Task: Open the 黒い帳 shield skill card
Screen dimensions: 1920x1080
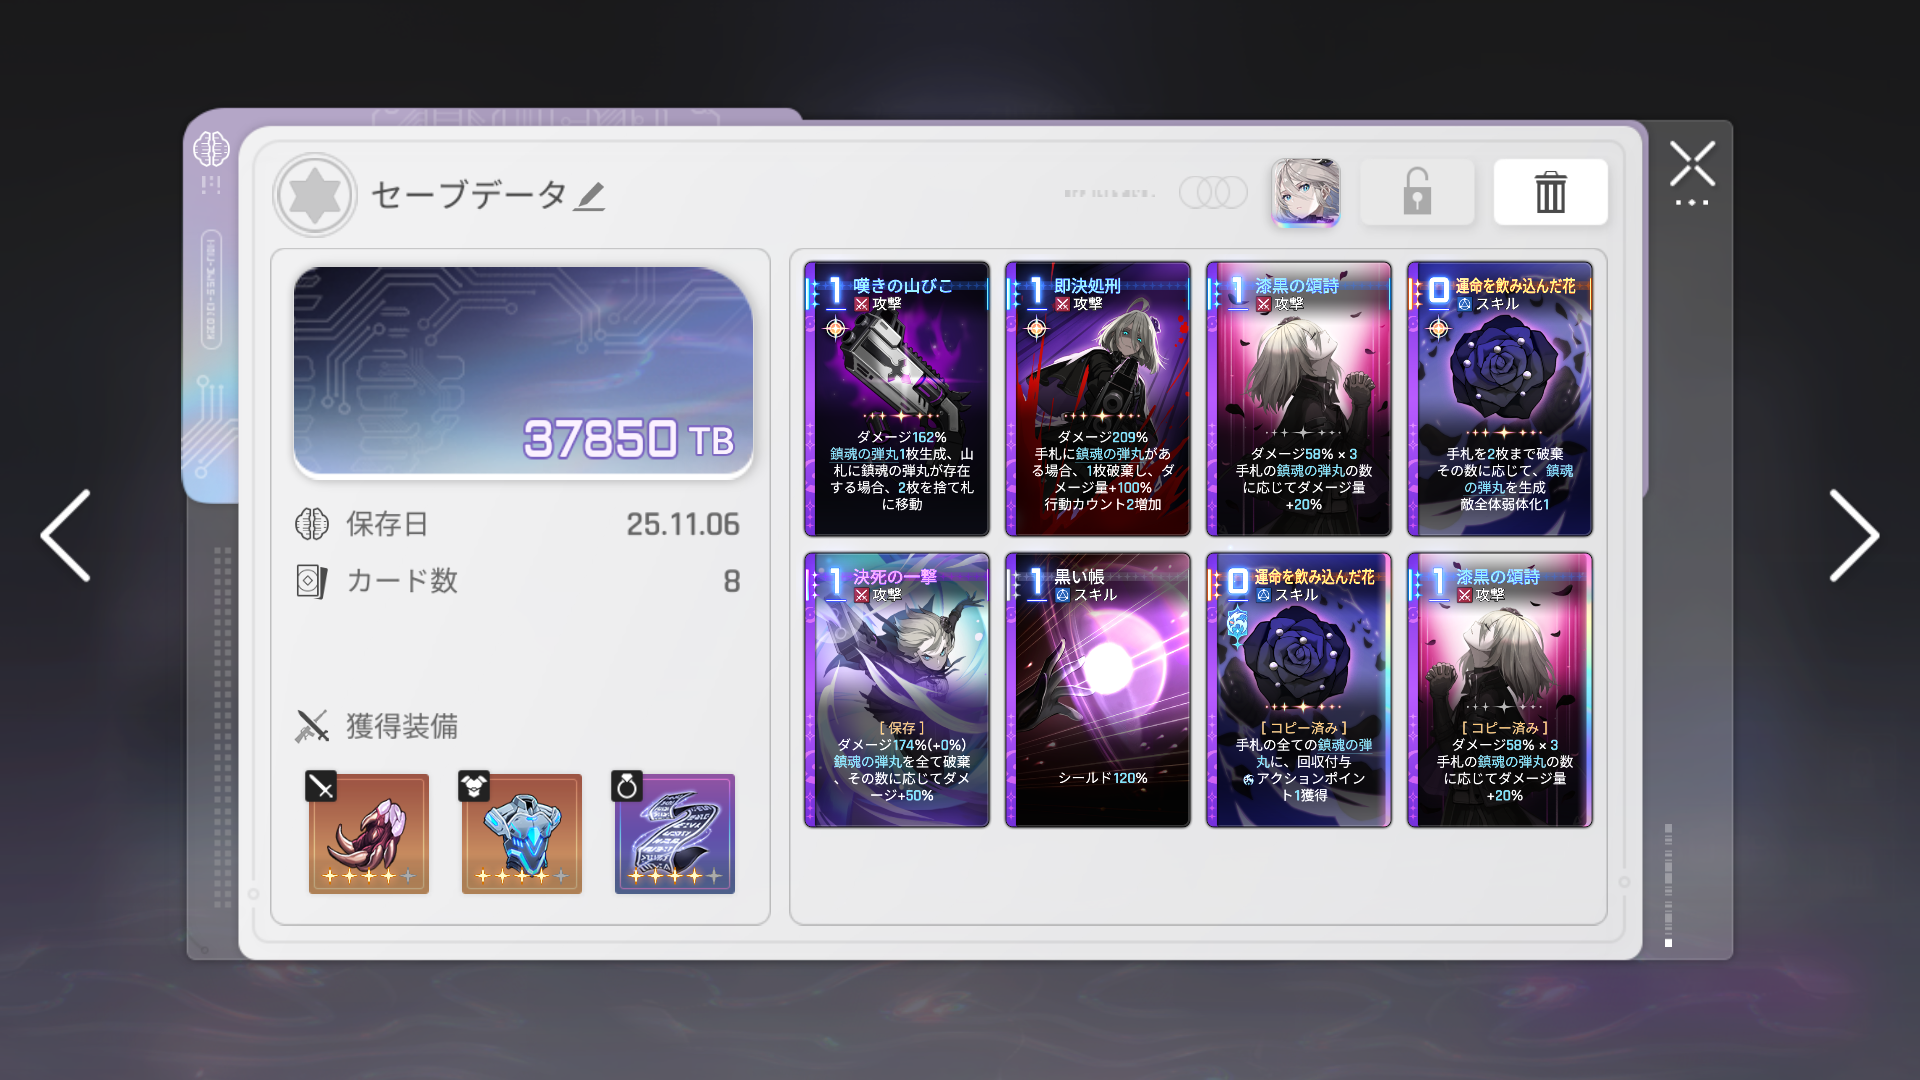Action: pos(1098,690)
